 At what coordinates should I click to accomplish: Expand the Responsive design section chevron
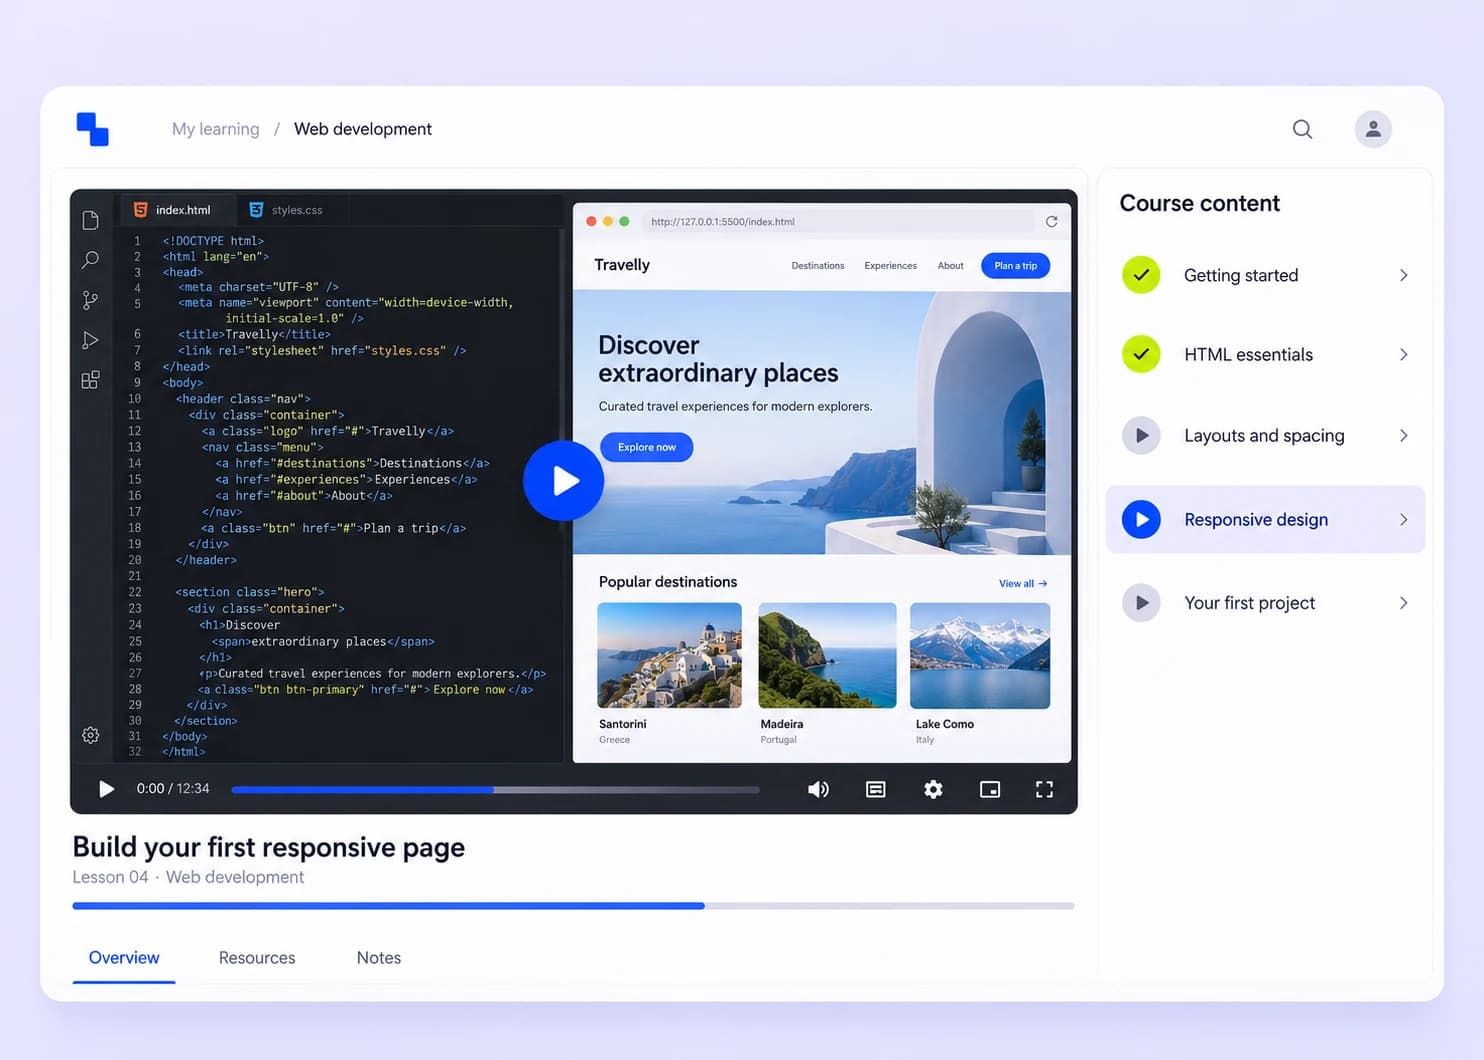pos(1404,519)
